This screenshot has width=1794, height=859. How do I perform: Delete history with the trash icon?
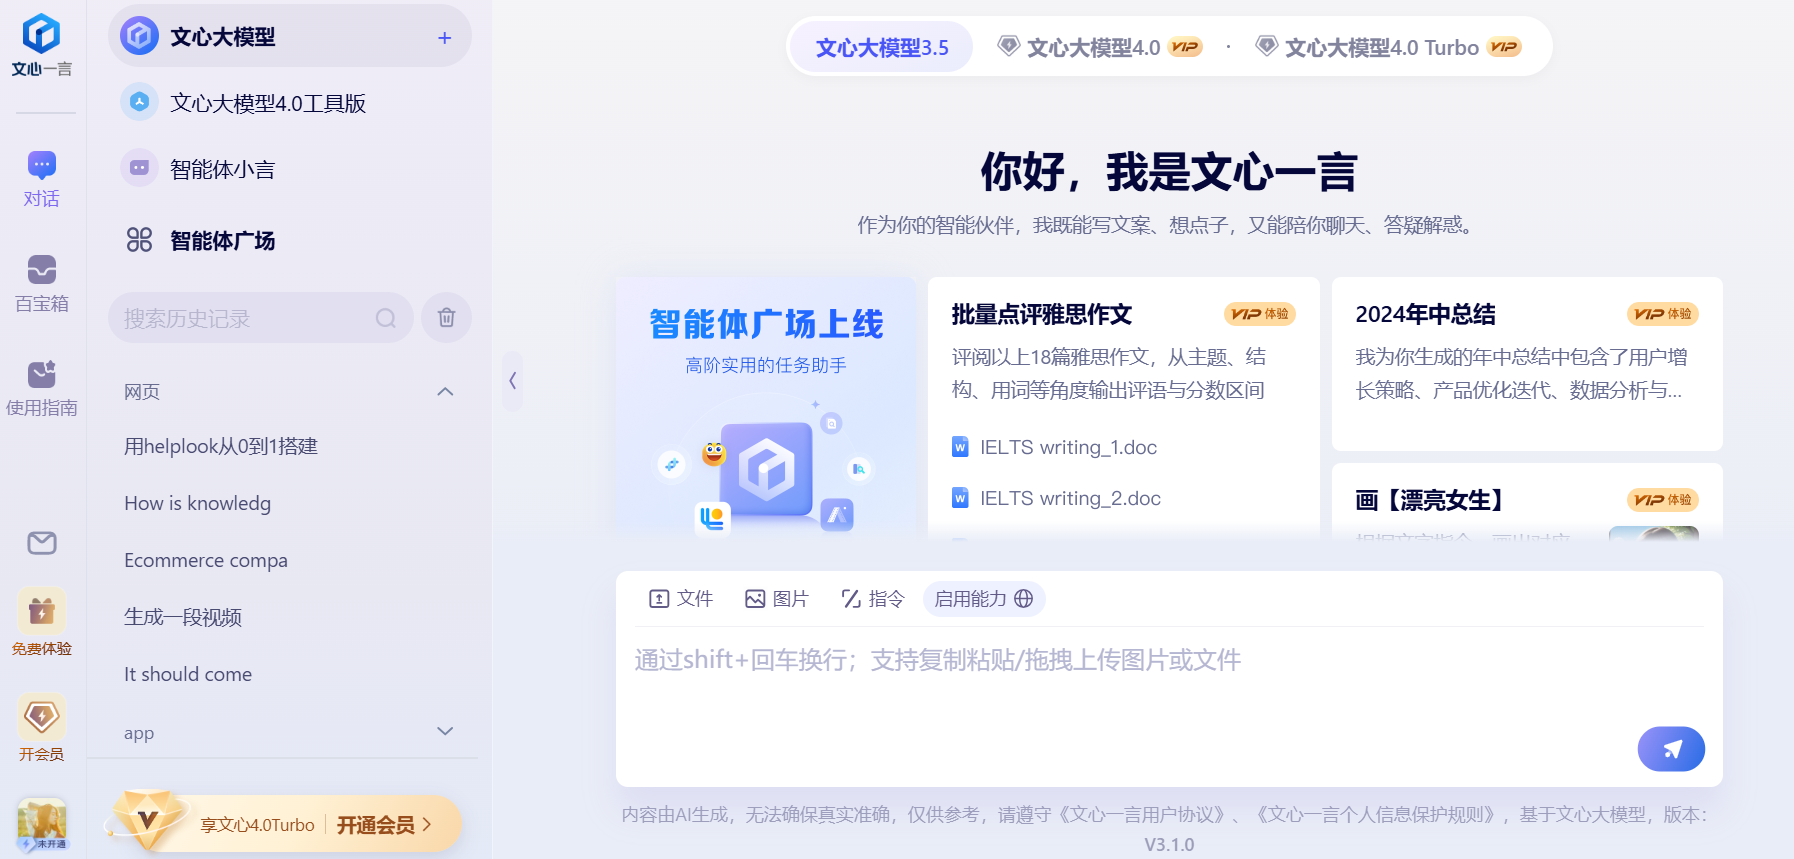pos(446,318)
